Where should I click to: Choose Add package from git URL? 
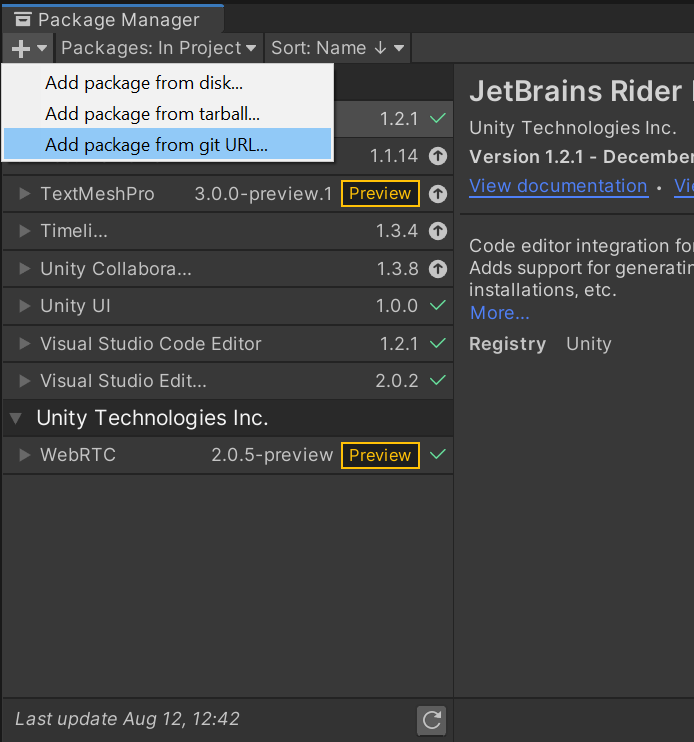coord(167,144)
